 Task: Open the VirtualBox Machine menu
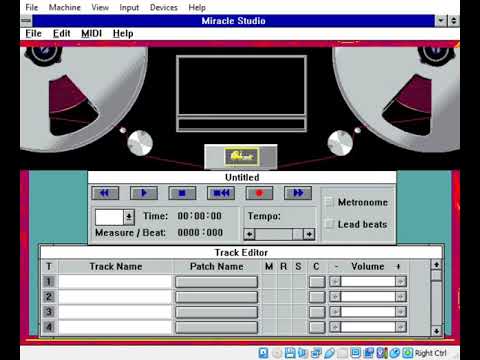(65, 7)
